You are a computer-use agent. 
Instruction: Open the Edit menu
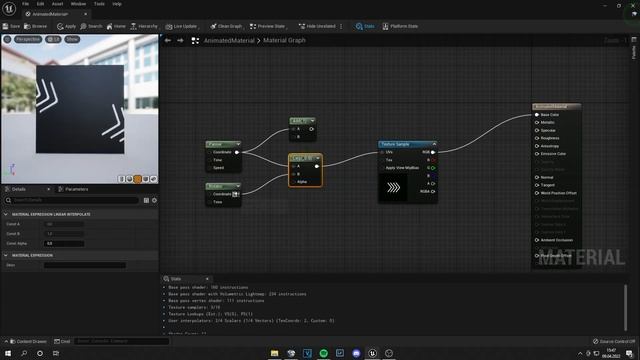tap(40, 4)
